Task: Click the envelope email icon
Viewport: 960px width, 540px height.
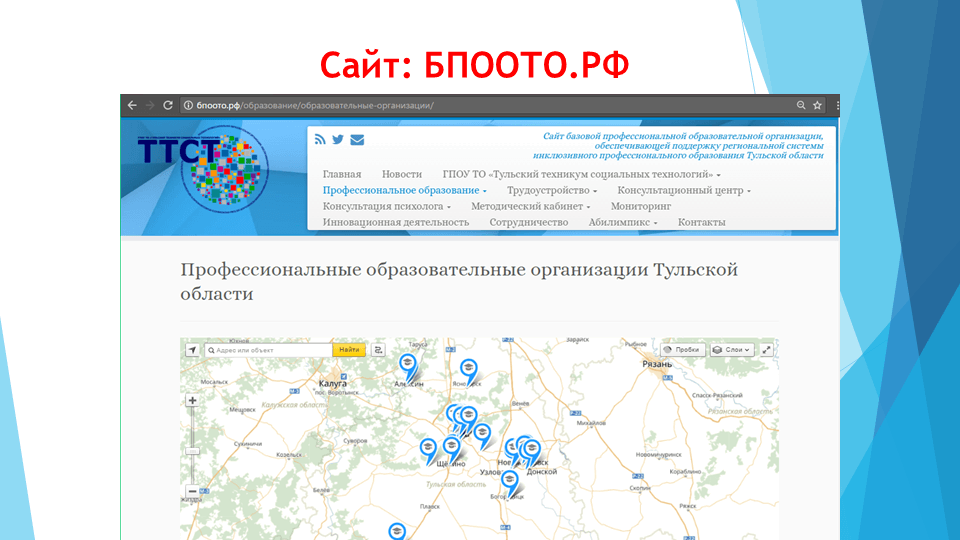Action: [x=357, y=140]
